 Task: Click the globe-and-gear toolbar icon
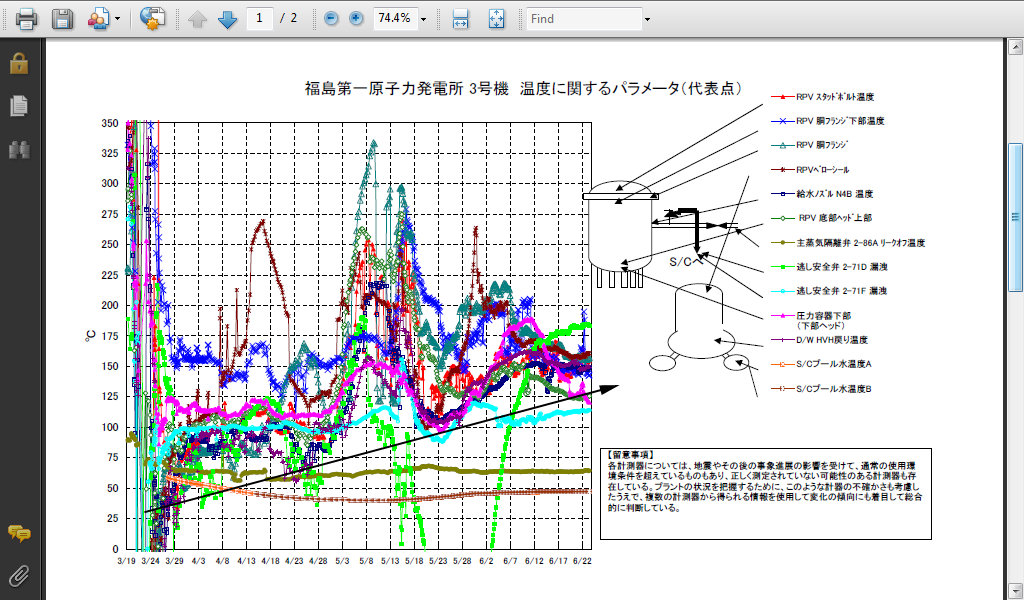[x=153, y=19]
